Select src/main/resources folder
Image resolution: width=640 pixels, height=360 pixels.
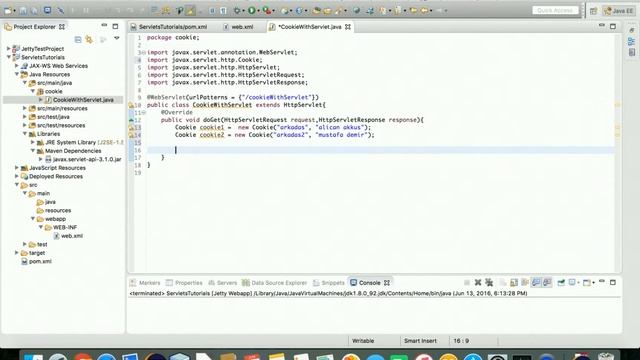click(62, 109)
